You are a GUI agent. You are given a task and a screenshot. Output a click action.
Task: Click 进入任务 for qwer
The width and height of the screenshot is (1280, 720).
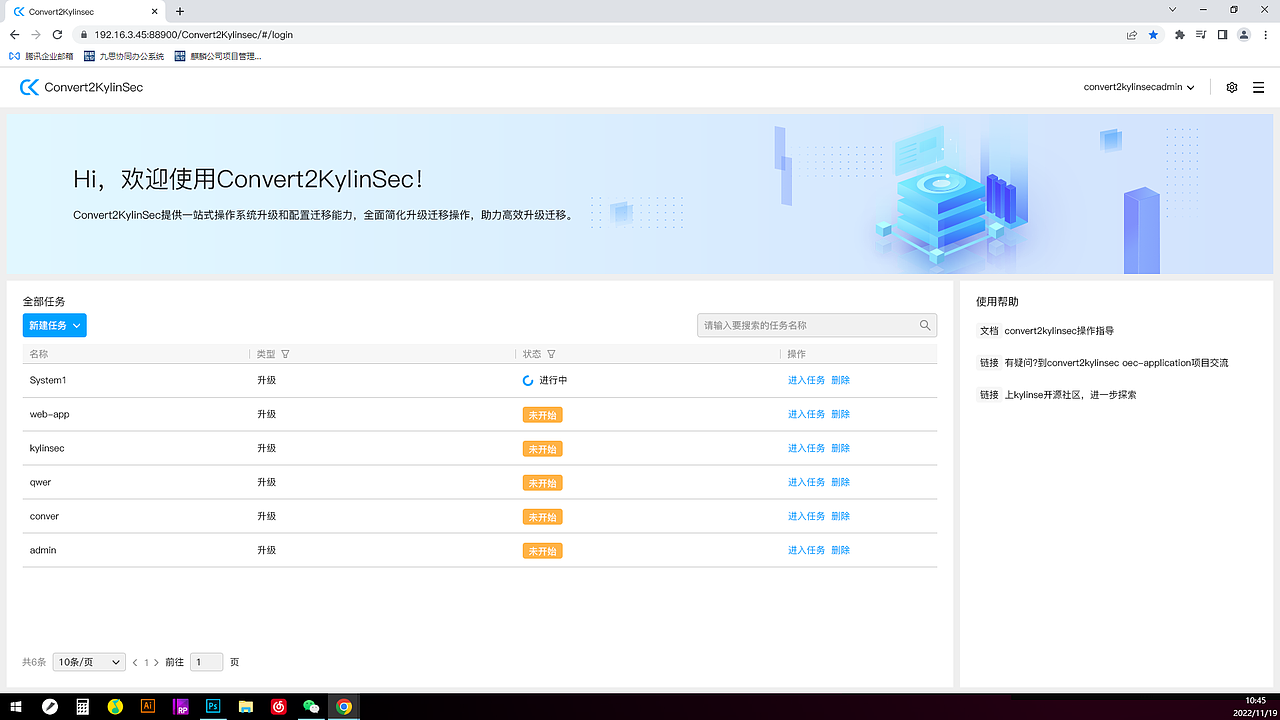pos(806,482)
